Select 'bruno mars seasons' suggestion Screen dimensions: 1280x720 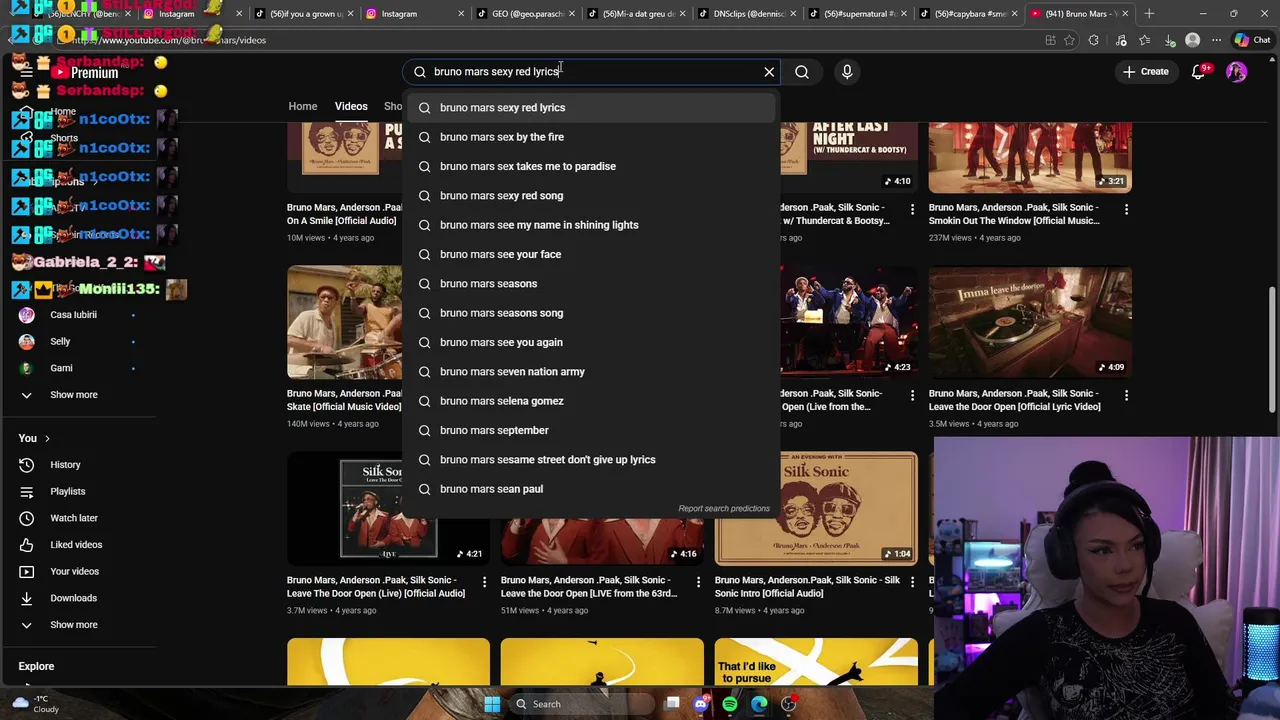pos(591,284)
